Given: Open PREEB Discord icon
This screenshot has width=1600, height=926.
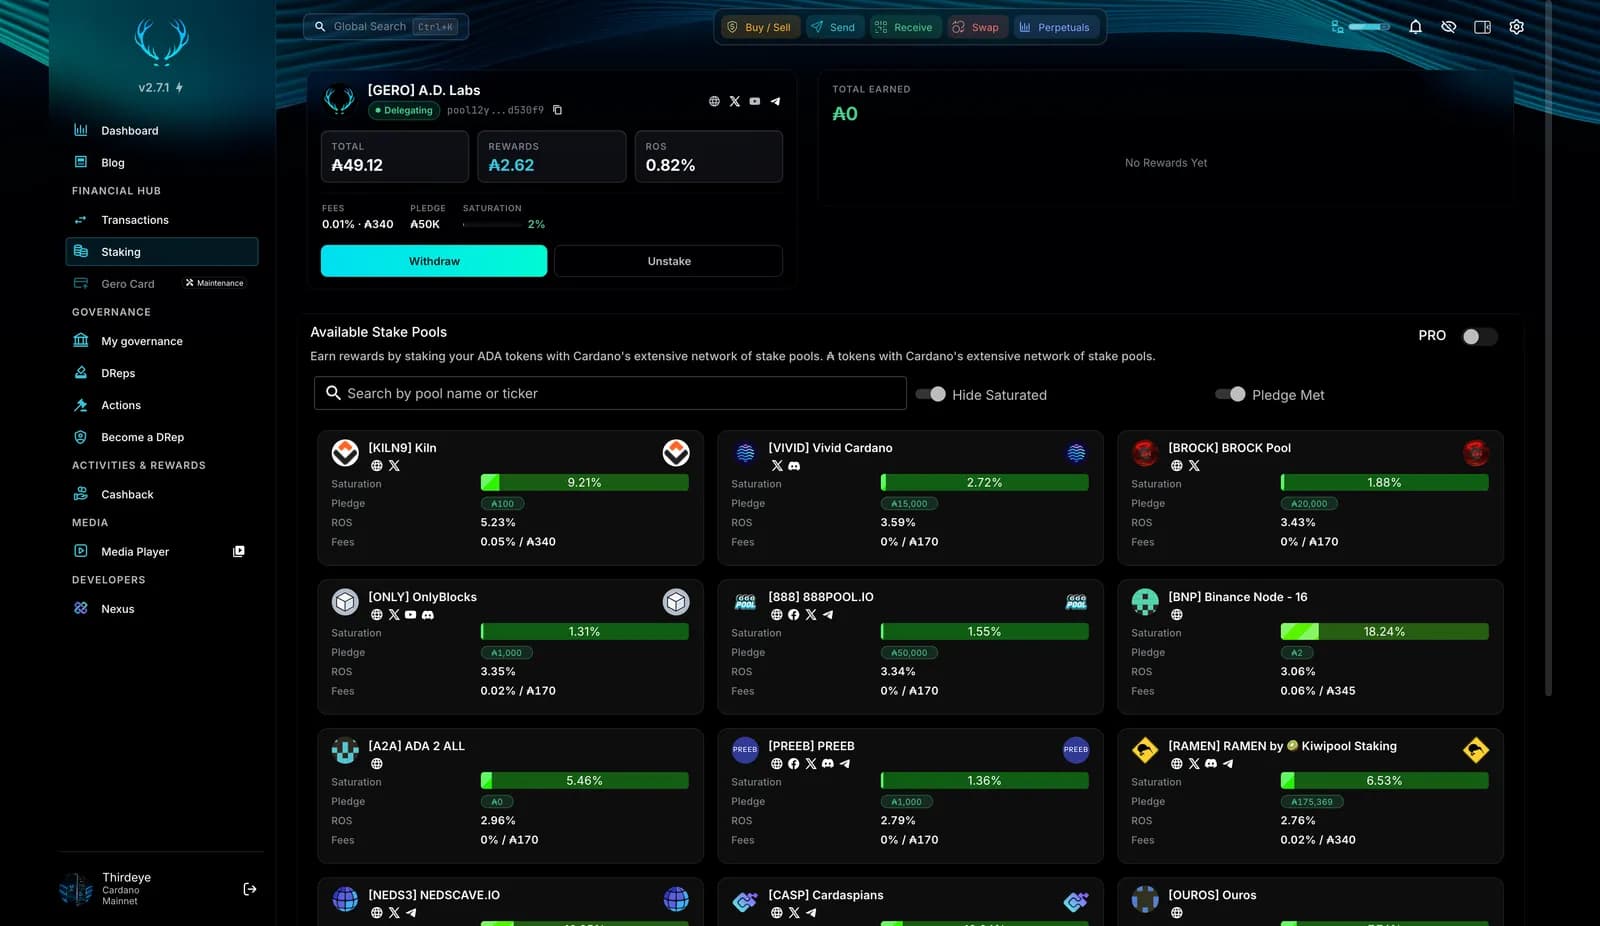Looking at the screenshot, I should (828, 764).
